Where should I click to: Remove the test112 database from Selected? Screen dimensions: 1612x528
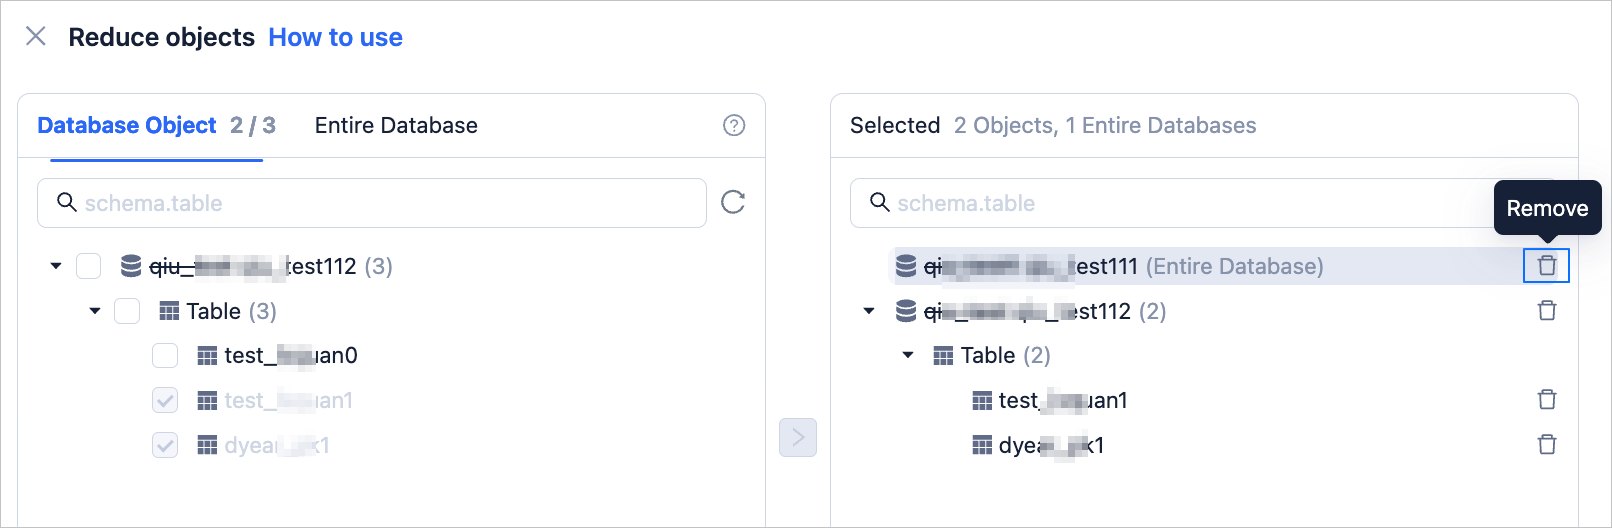[x=1546, y=311]
